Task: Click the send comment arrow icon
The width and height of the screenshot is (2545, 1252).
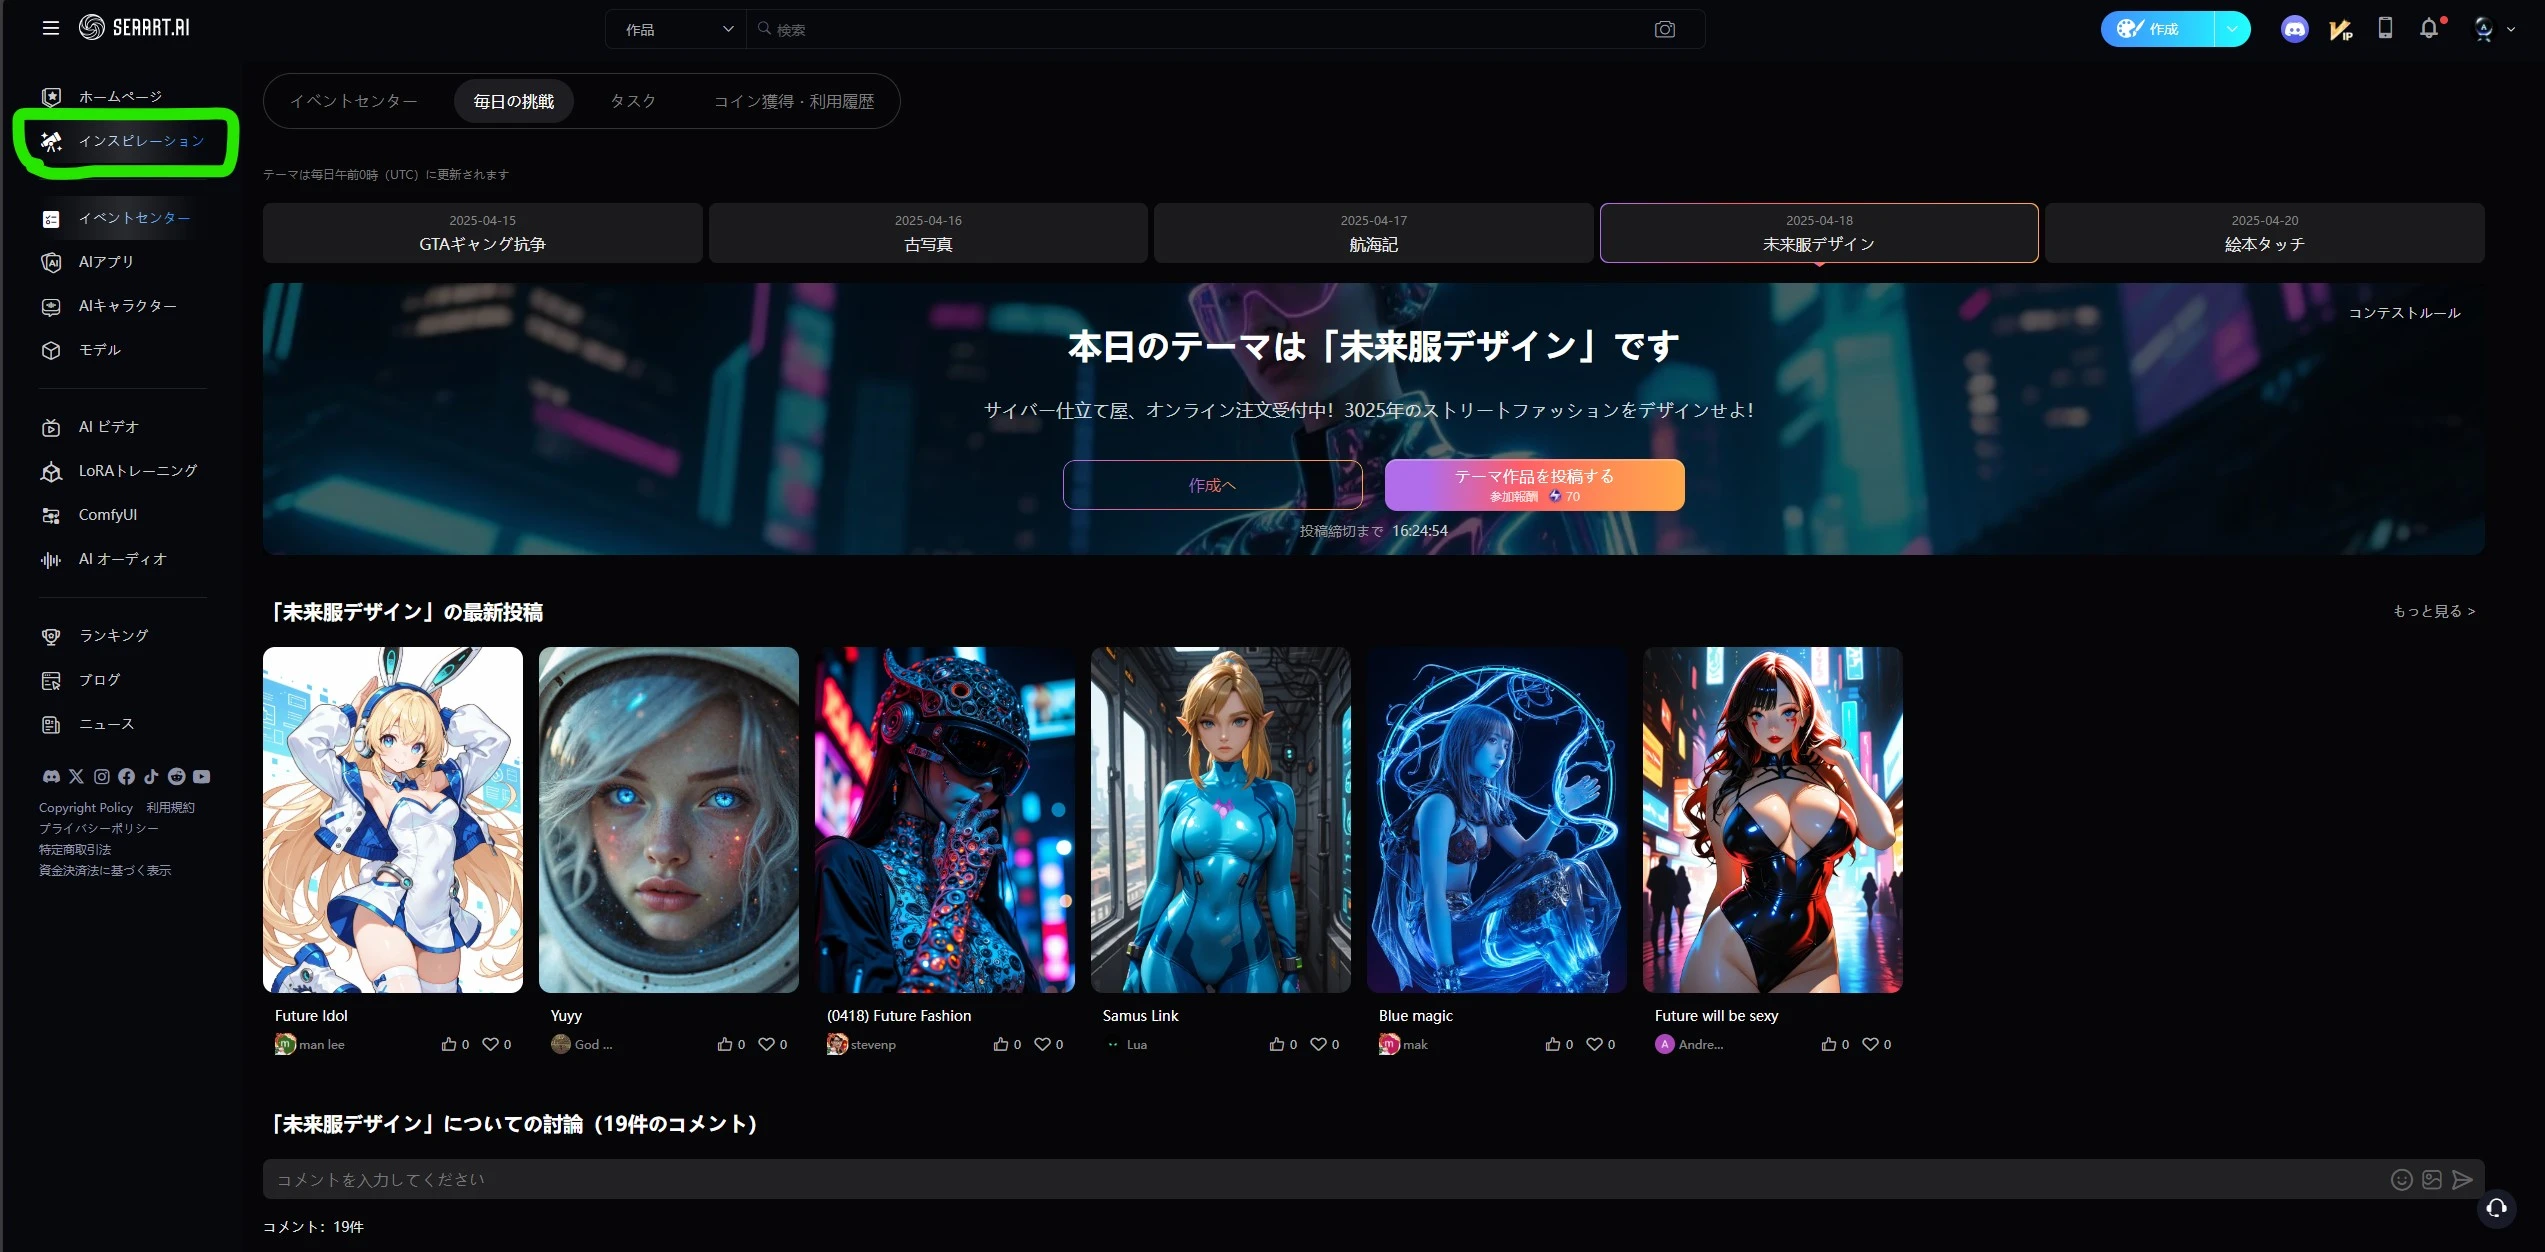Action: pyautogui.click(x=2462, y=1180)
